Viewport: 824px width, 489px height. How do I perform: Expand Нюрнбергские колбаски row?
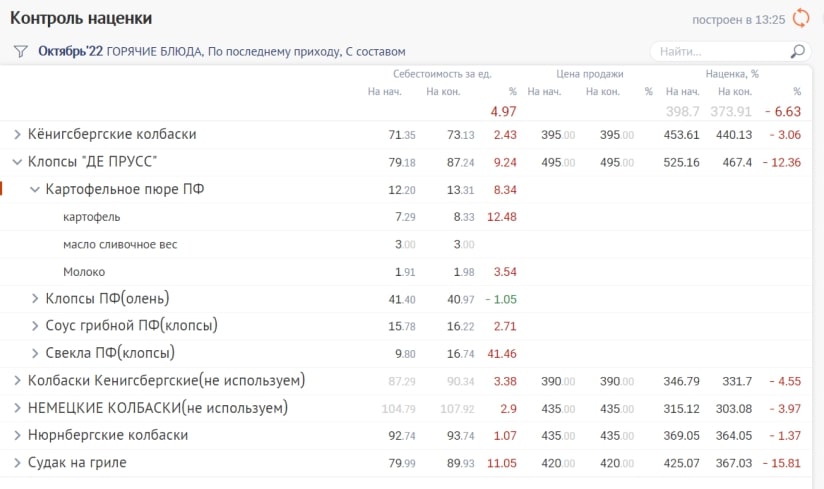tap(17, 435)
